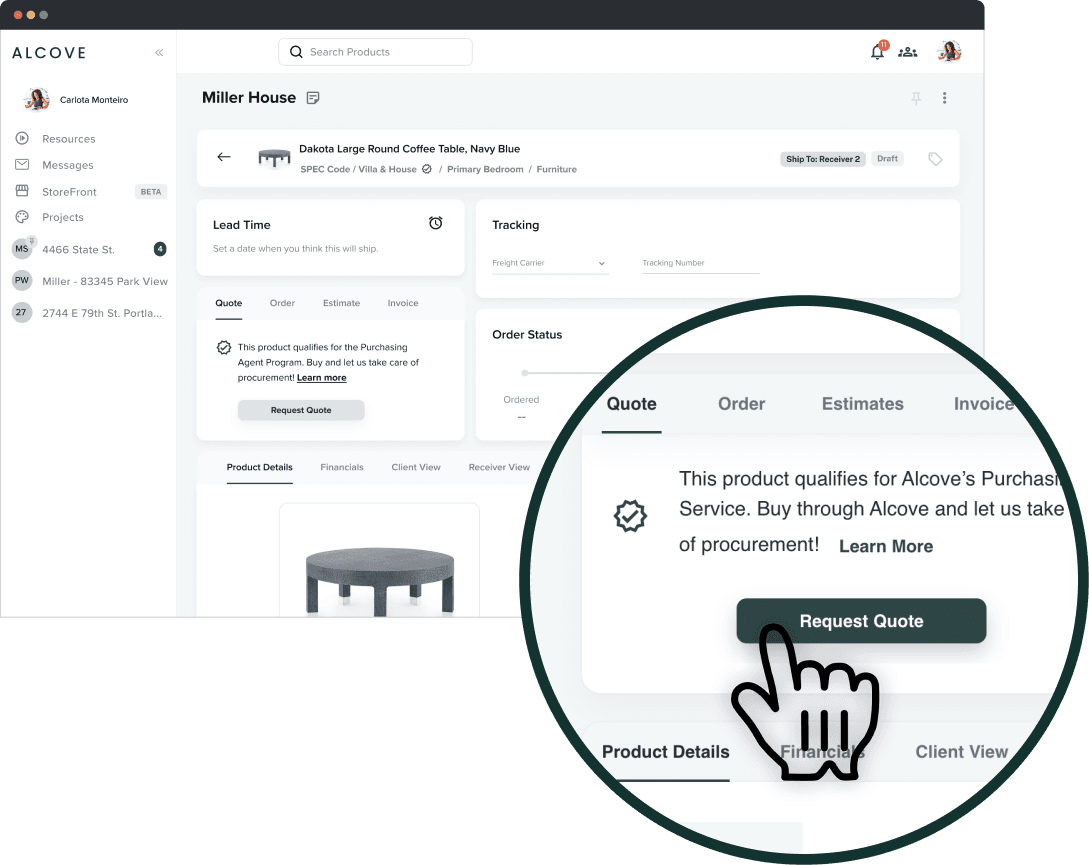Select the 4466 State St. project
Image resolution: width=1089 pixels, height=865 pixels.
tap(78, 249)
